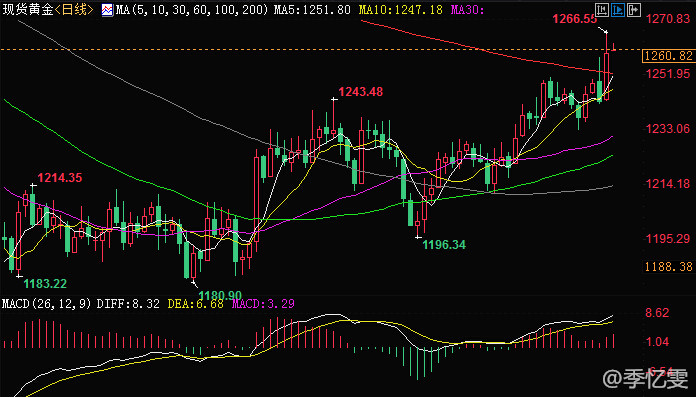Click the expand panel arrow icon

pyautogui.click(x=634, y=9)
